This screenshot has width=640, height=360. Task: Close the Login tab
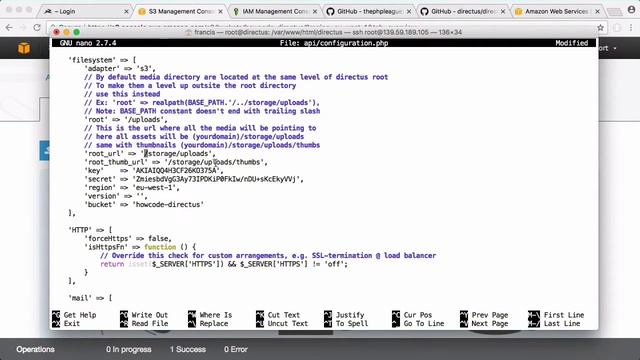click(x=126, y=11)
